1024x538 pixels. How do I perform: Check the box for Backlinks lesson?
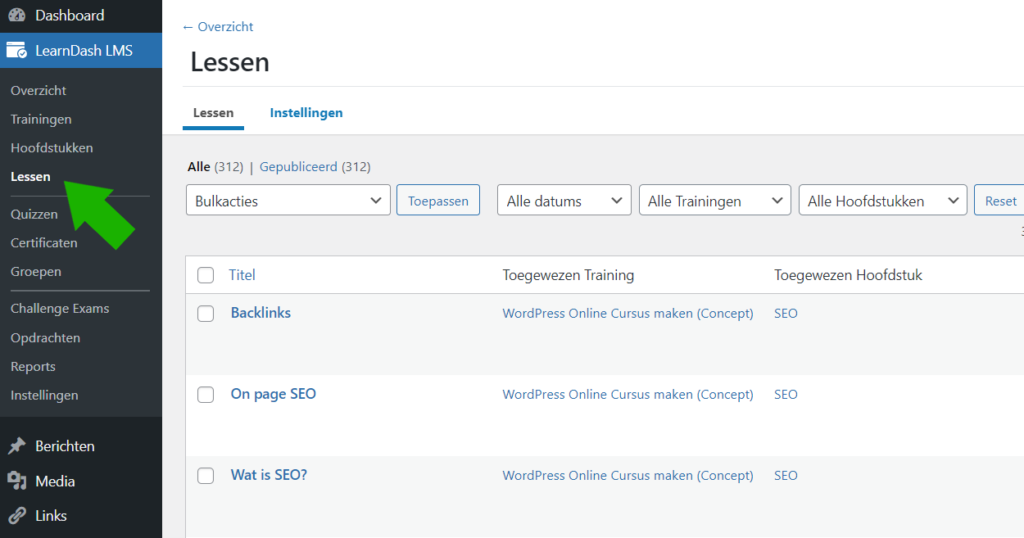click(x=206, y=313)
